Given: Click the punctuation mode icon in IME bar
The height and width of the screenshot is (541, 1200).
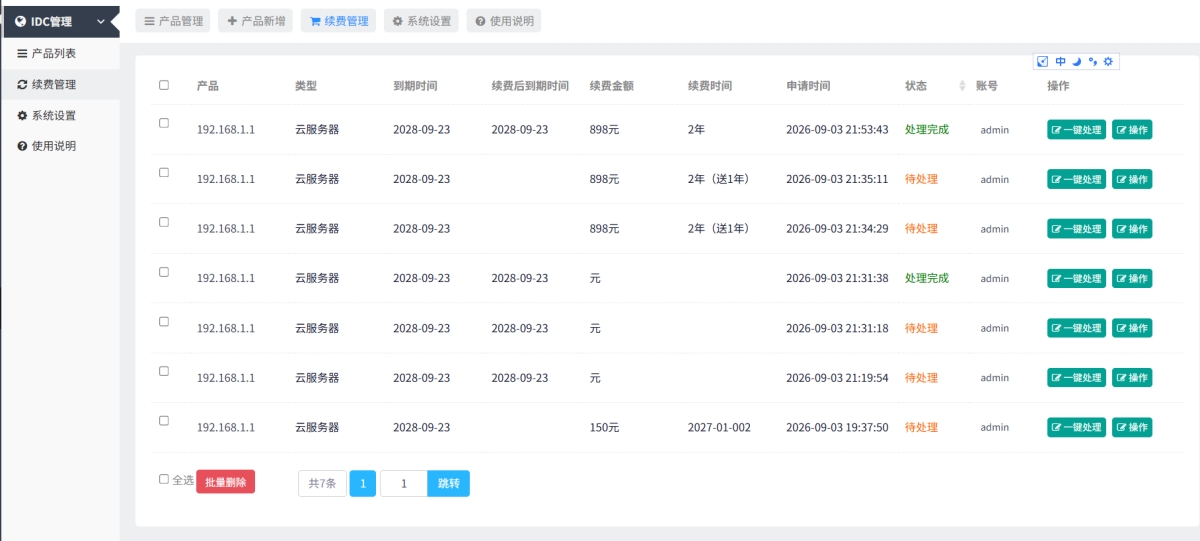Looking at the screenshot, I should pyautogui.click(x=1093, y=62).
